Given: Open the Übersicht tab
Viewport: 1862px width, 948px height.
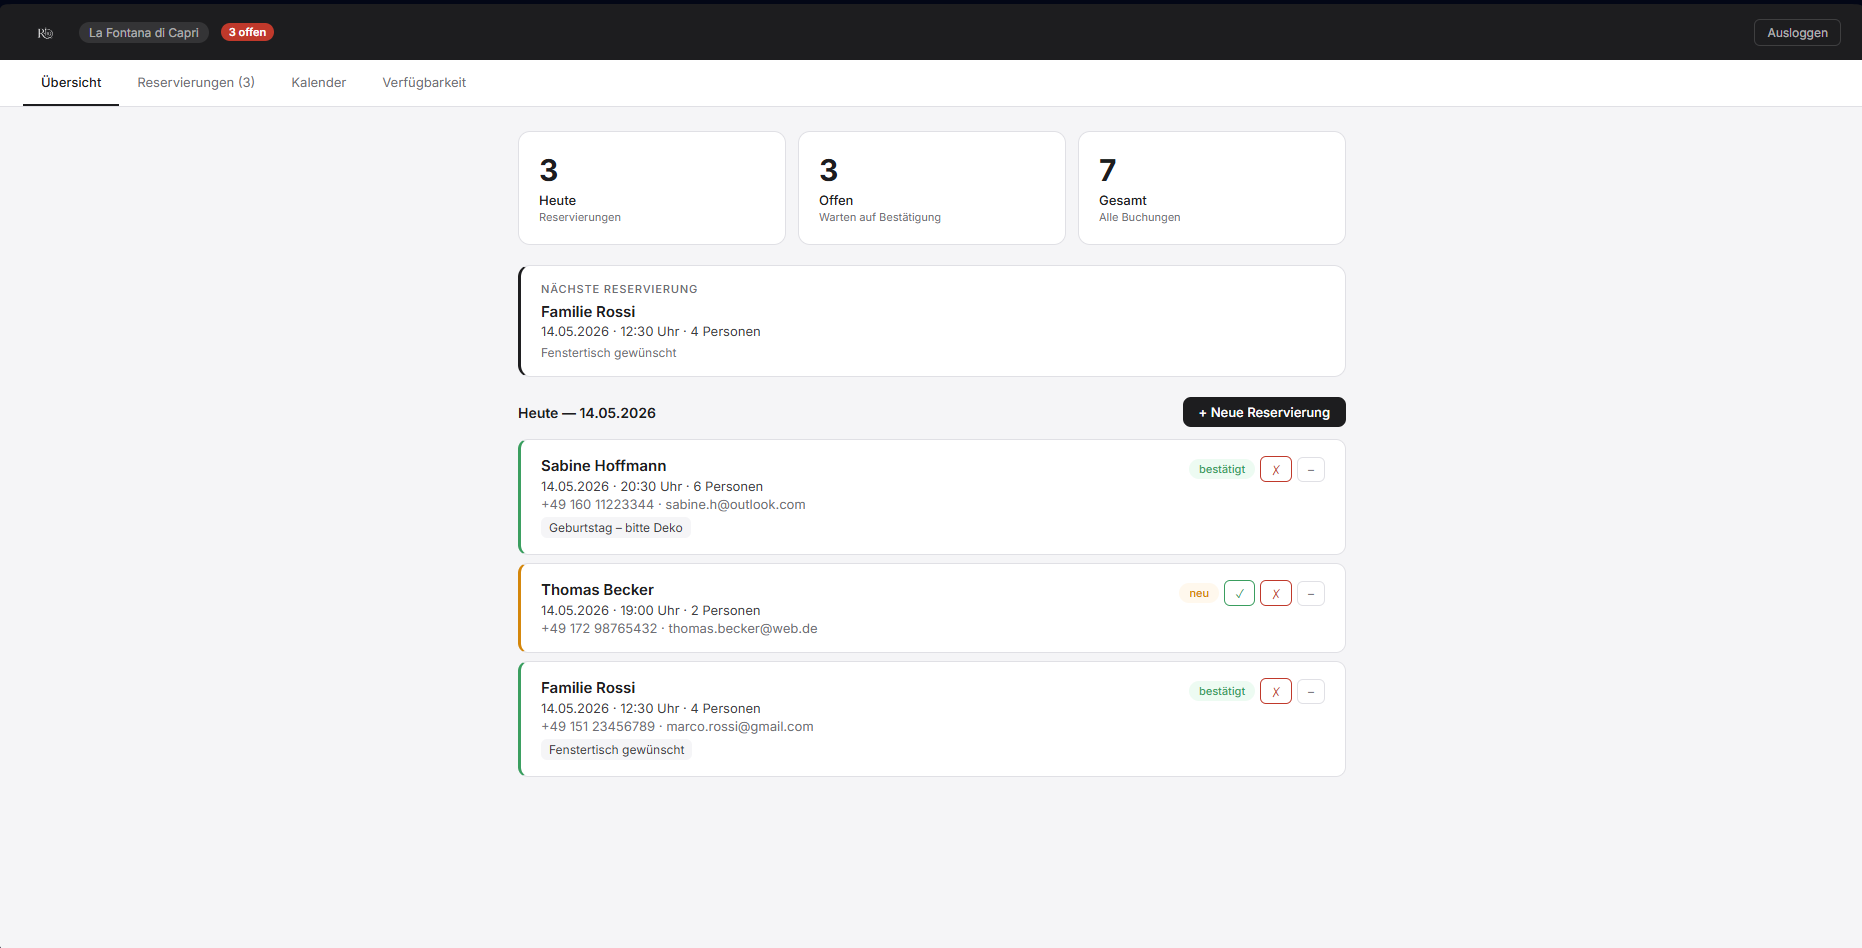Looking at the screenshot, I should click(x=71, y=83).
